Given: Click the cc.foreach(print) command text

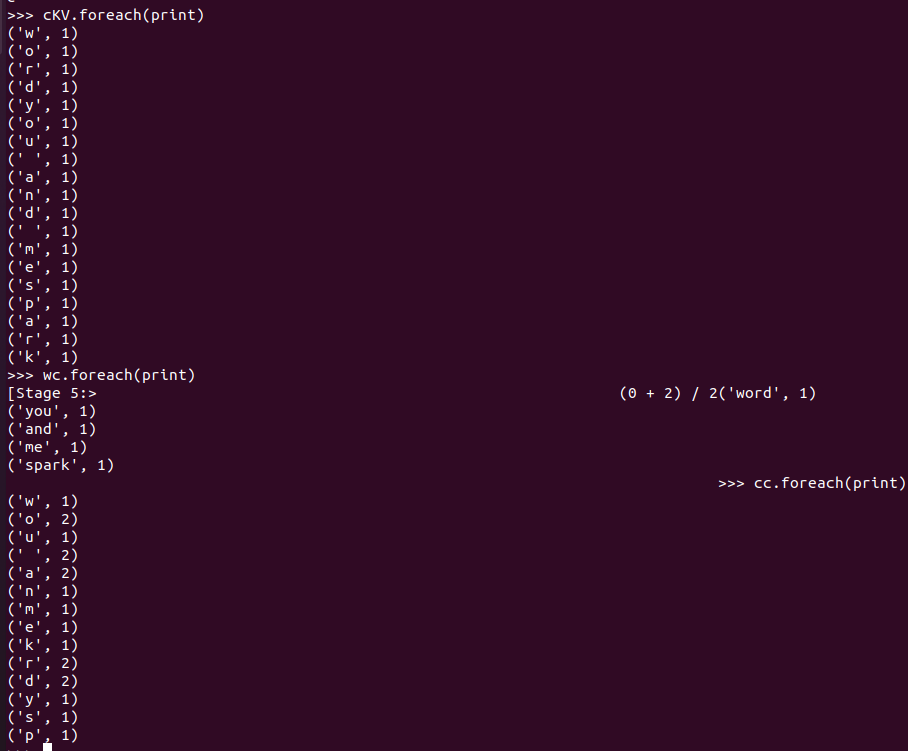Looking at the screenshot, I should pos(829,483).
